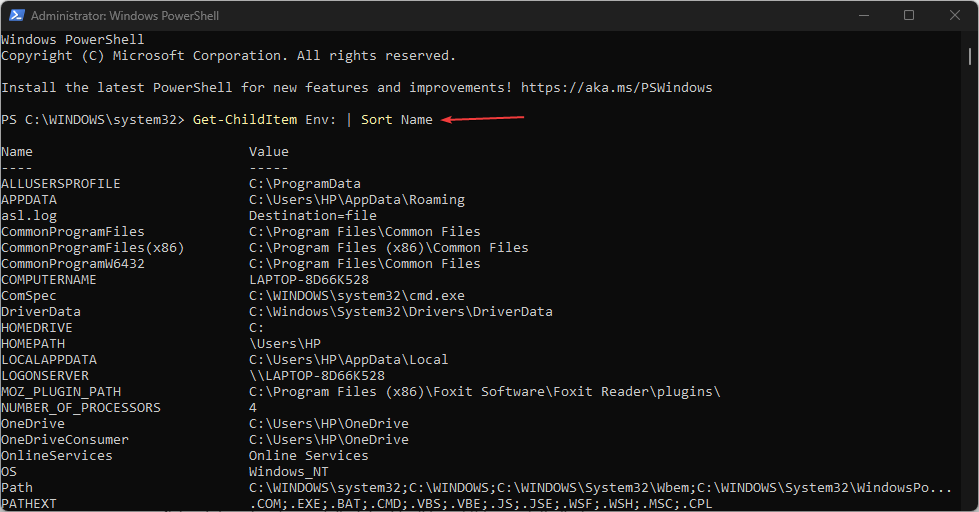Click the Windows_NT OS value
Screen dimensions: 979x512
coord(289,472)
